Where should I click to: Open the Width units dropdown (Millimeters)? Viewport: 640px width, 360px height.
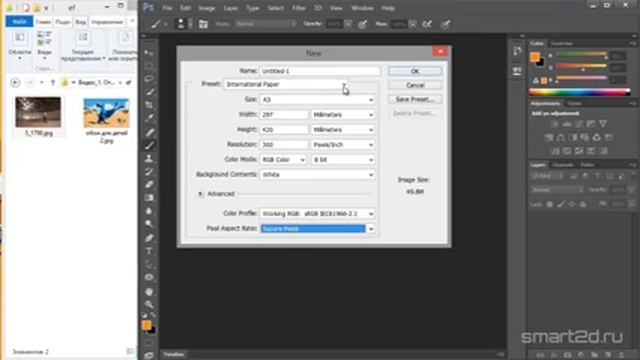point(343,115)
